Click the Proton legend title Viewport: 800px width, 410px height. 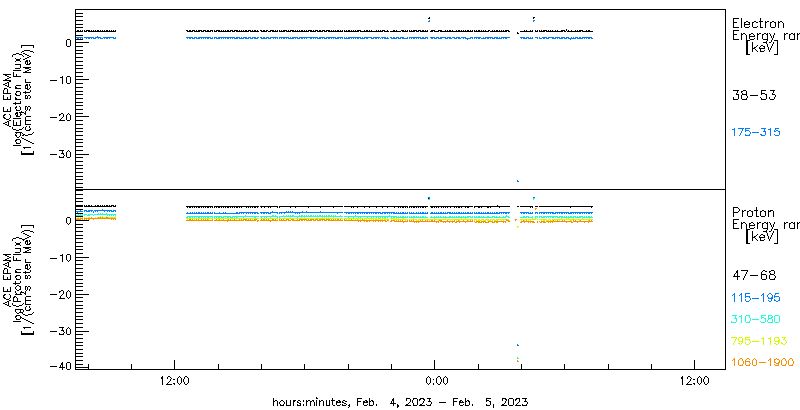pyautogui.click(x=753, y=212)
